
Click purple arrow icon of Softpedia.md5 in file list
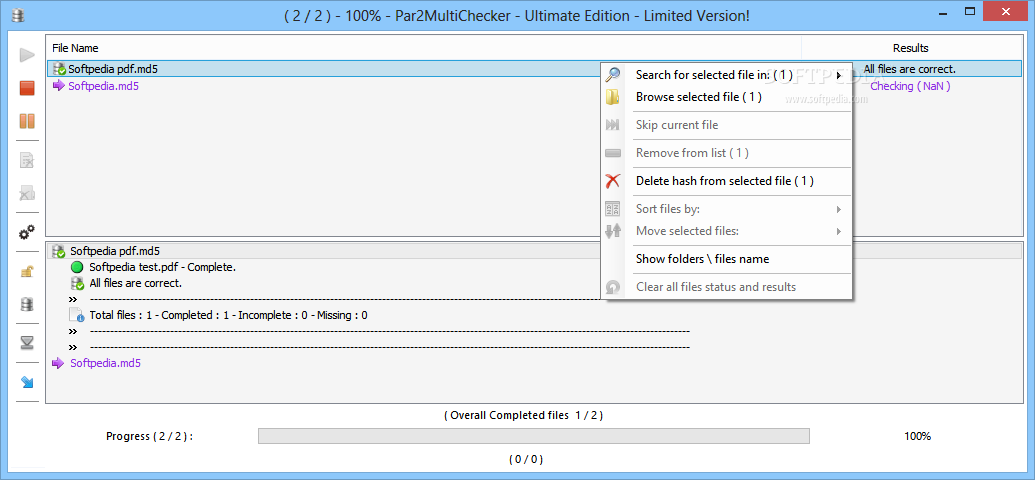point(59,86)
